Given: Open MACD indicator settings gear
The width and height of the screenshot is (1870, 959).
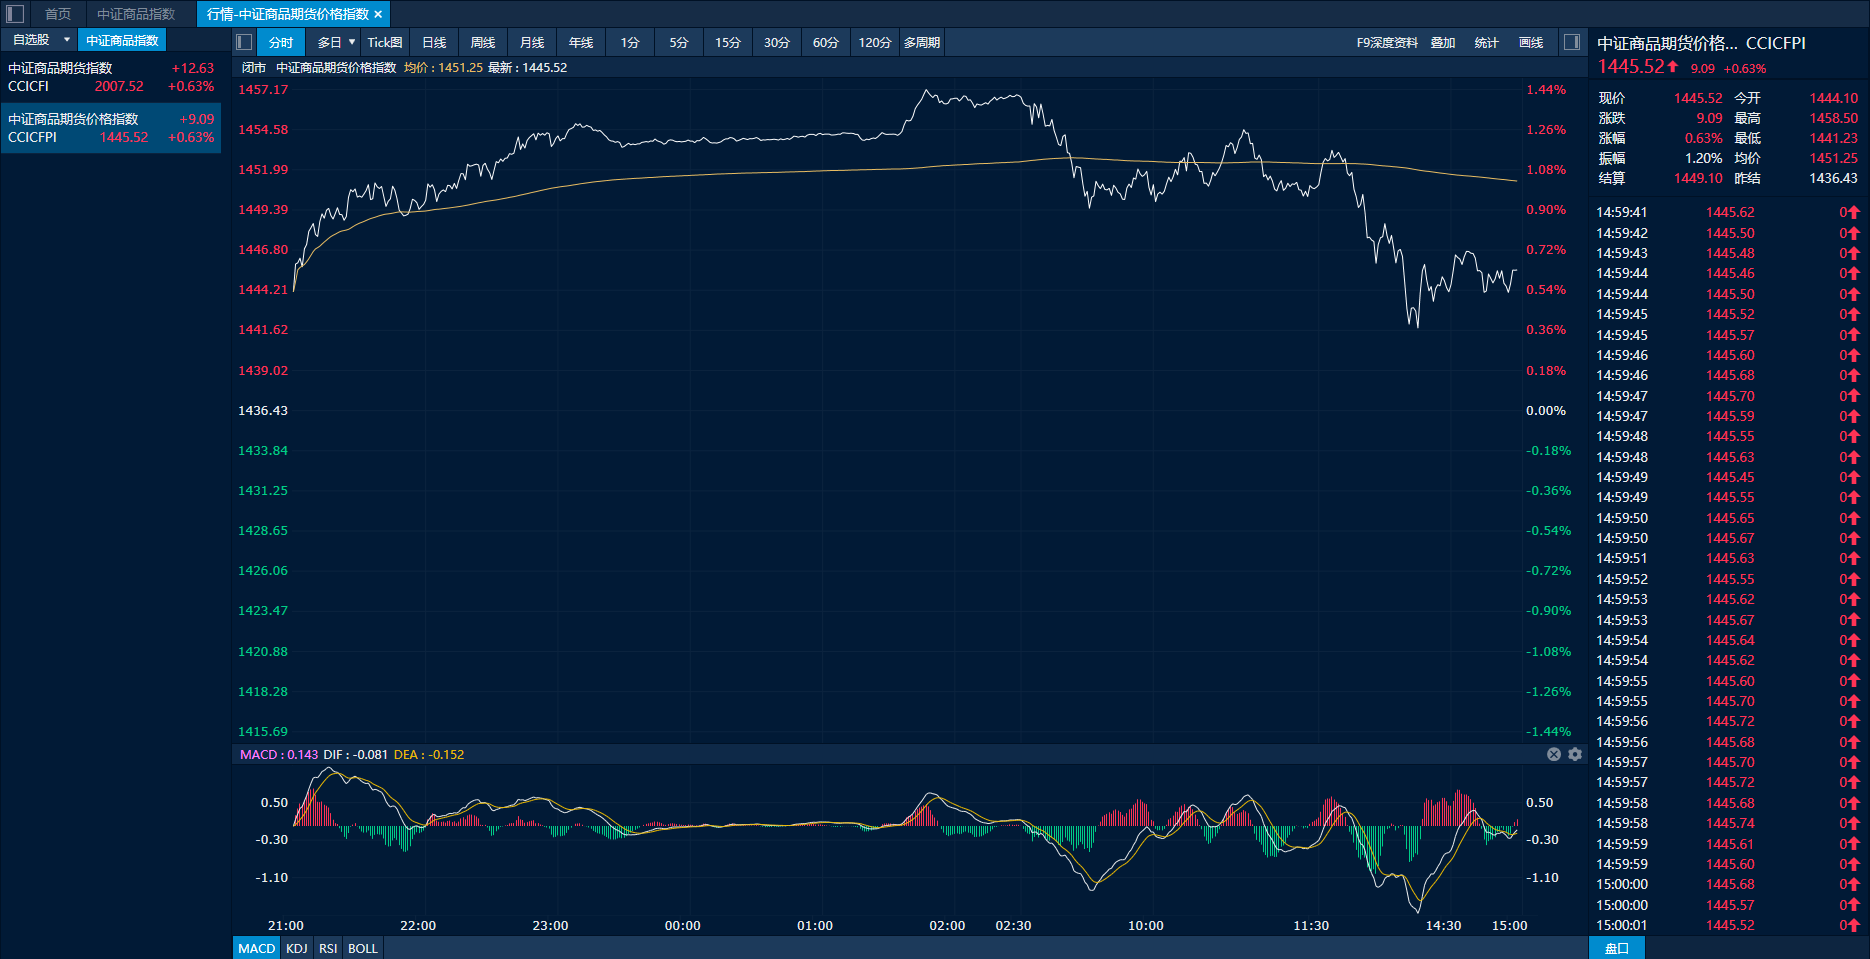Looking at the screenshot, I should pos(1575,755).
